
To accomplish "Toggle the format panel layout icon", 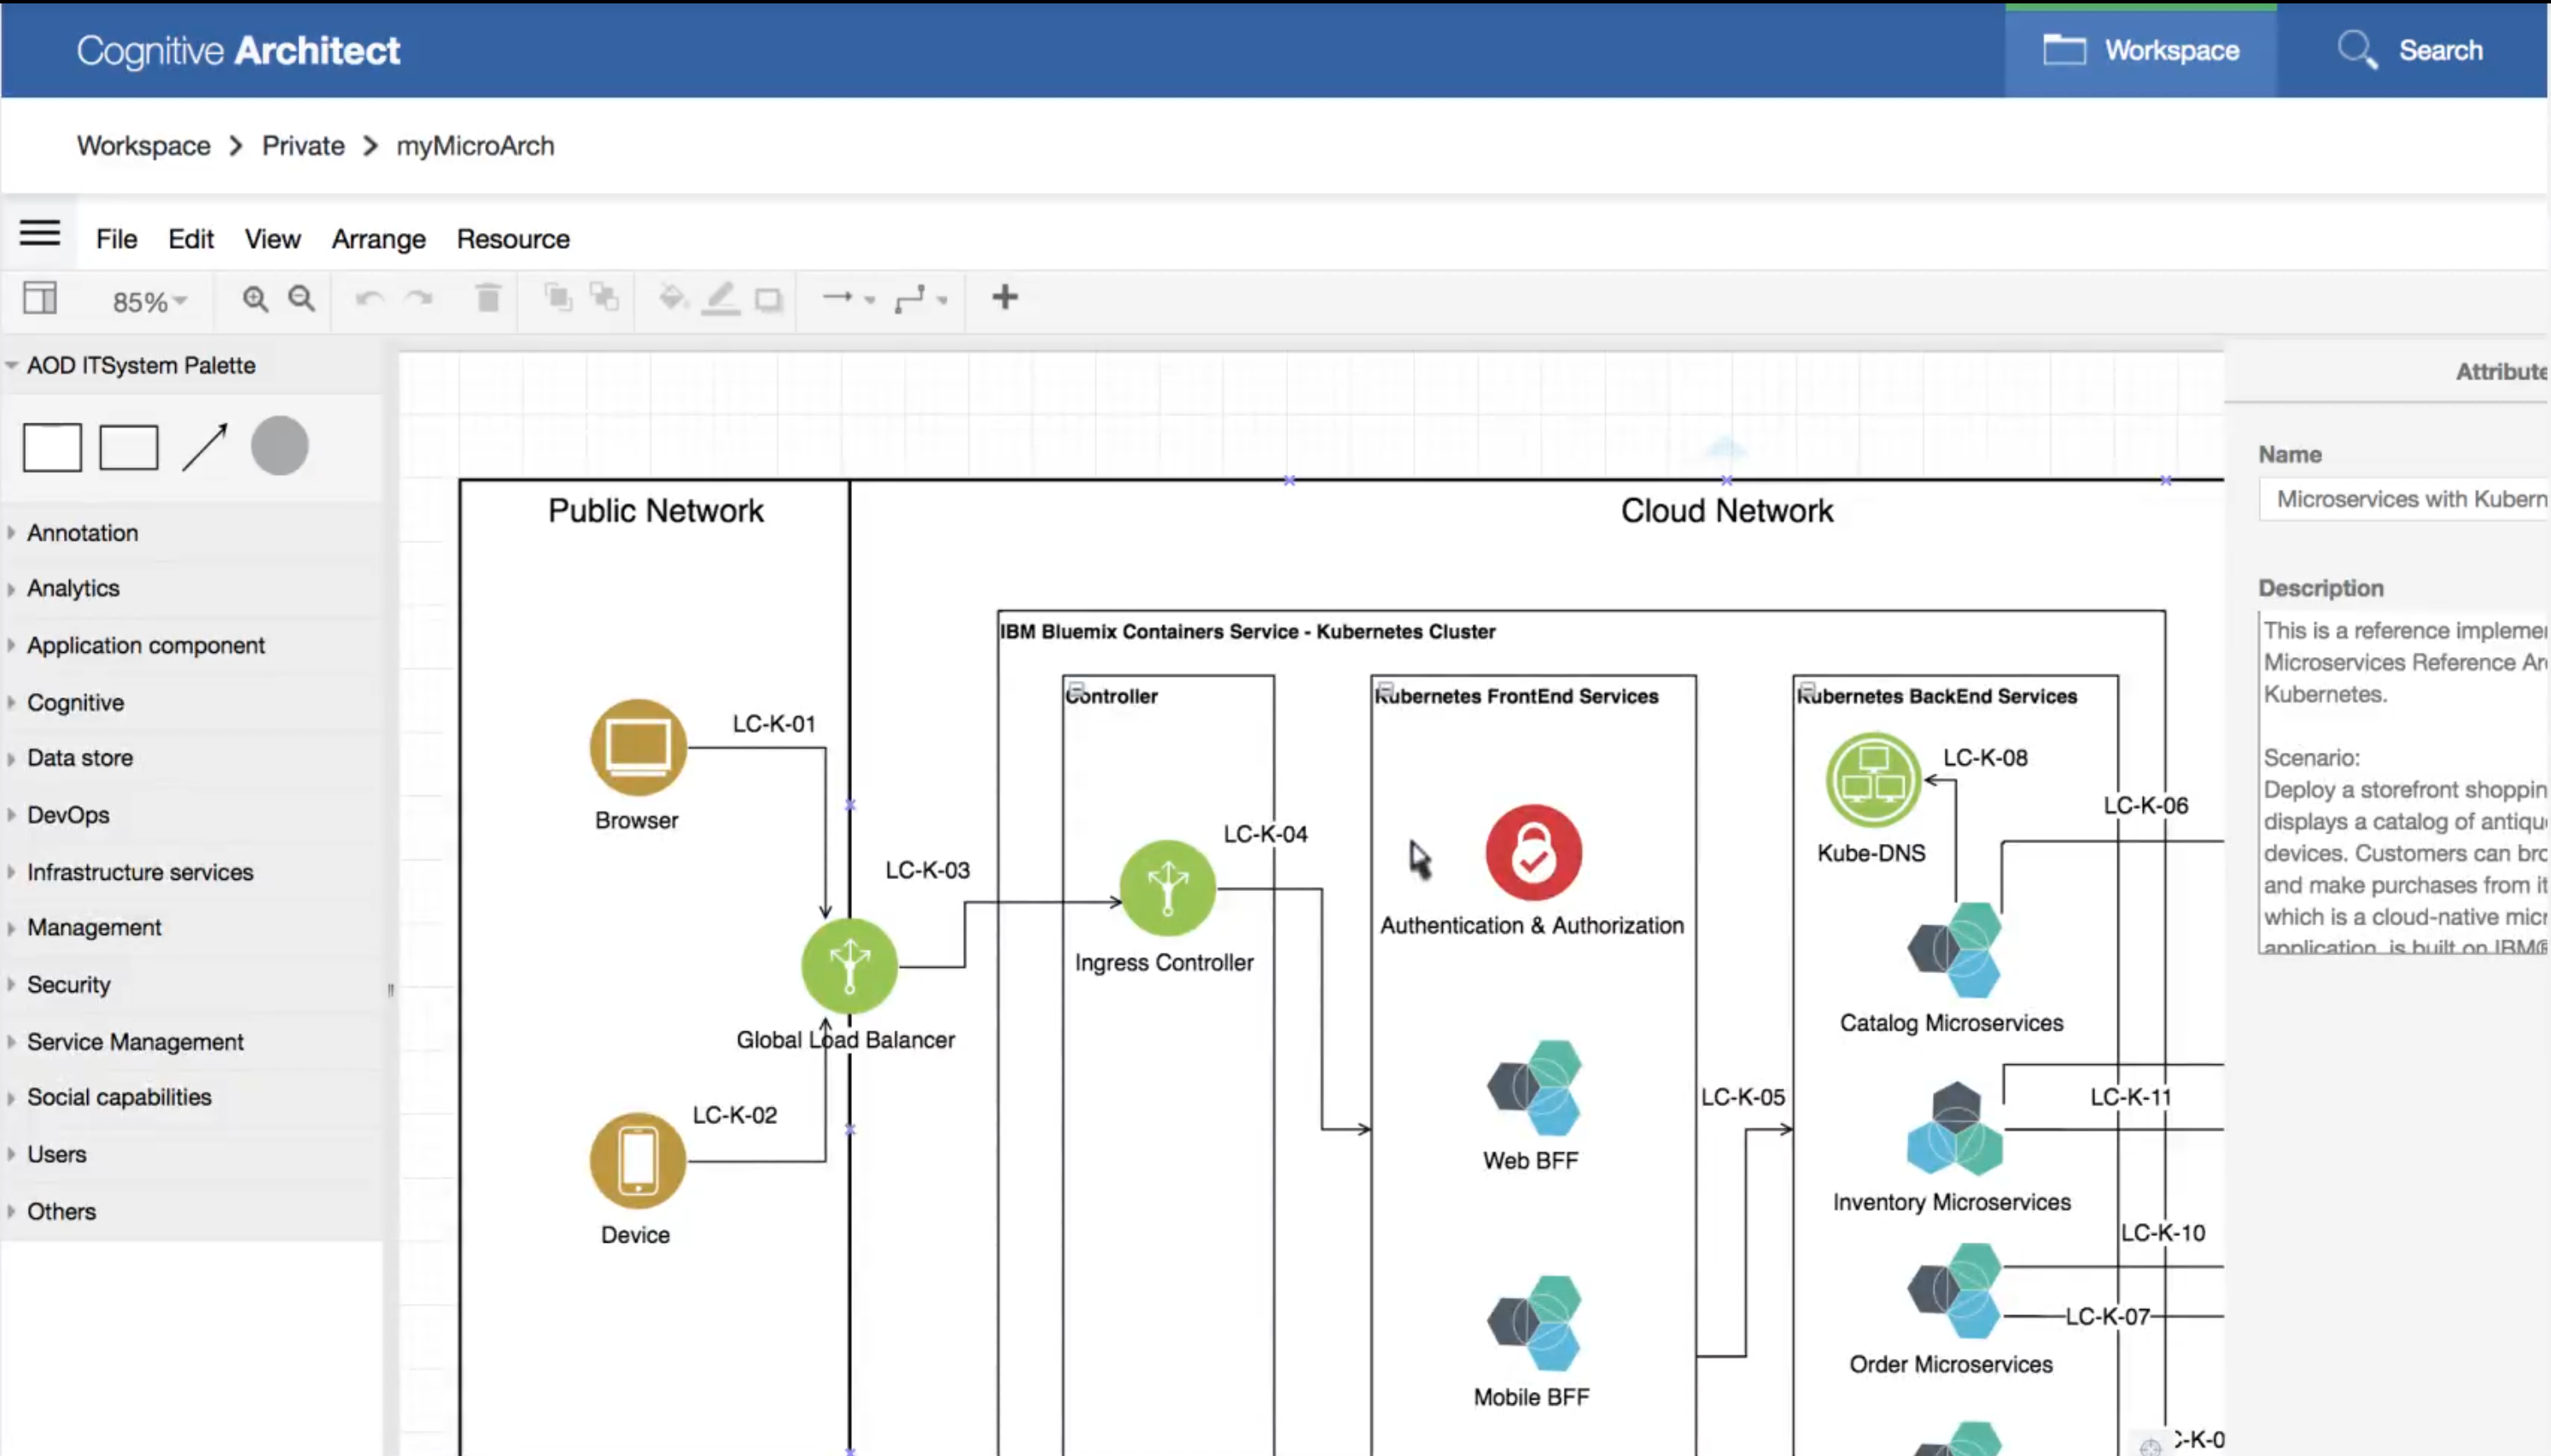I will point(40,298).
